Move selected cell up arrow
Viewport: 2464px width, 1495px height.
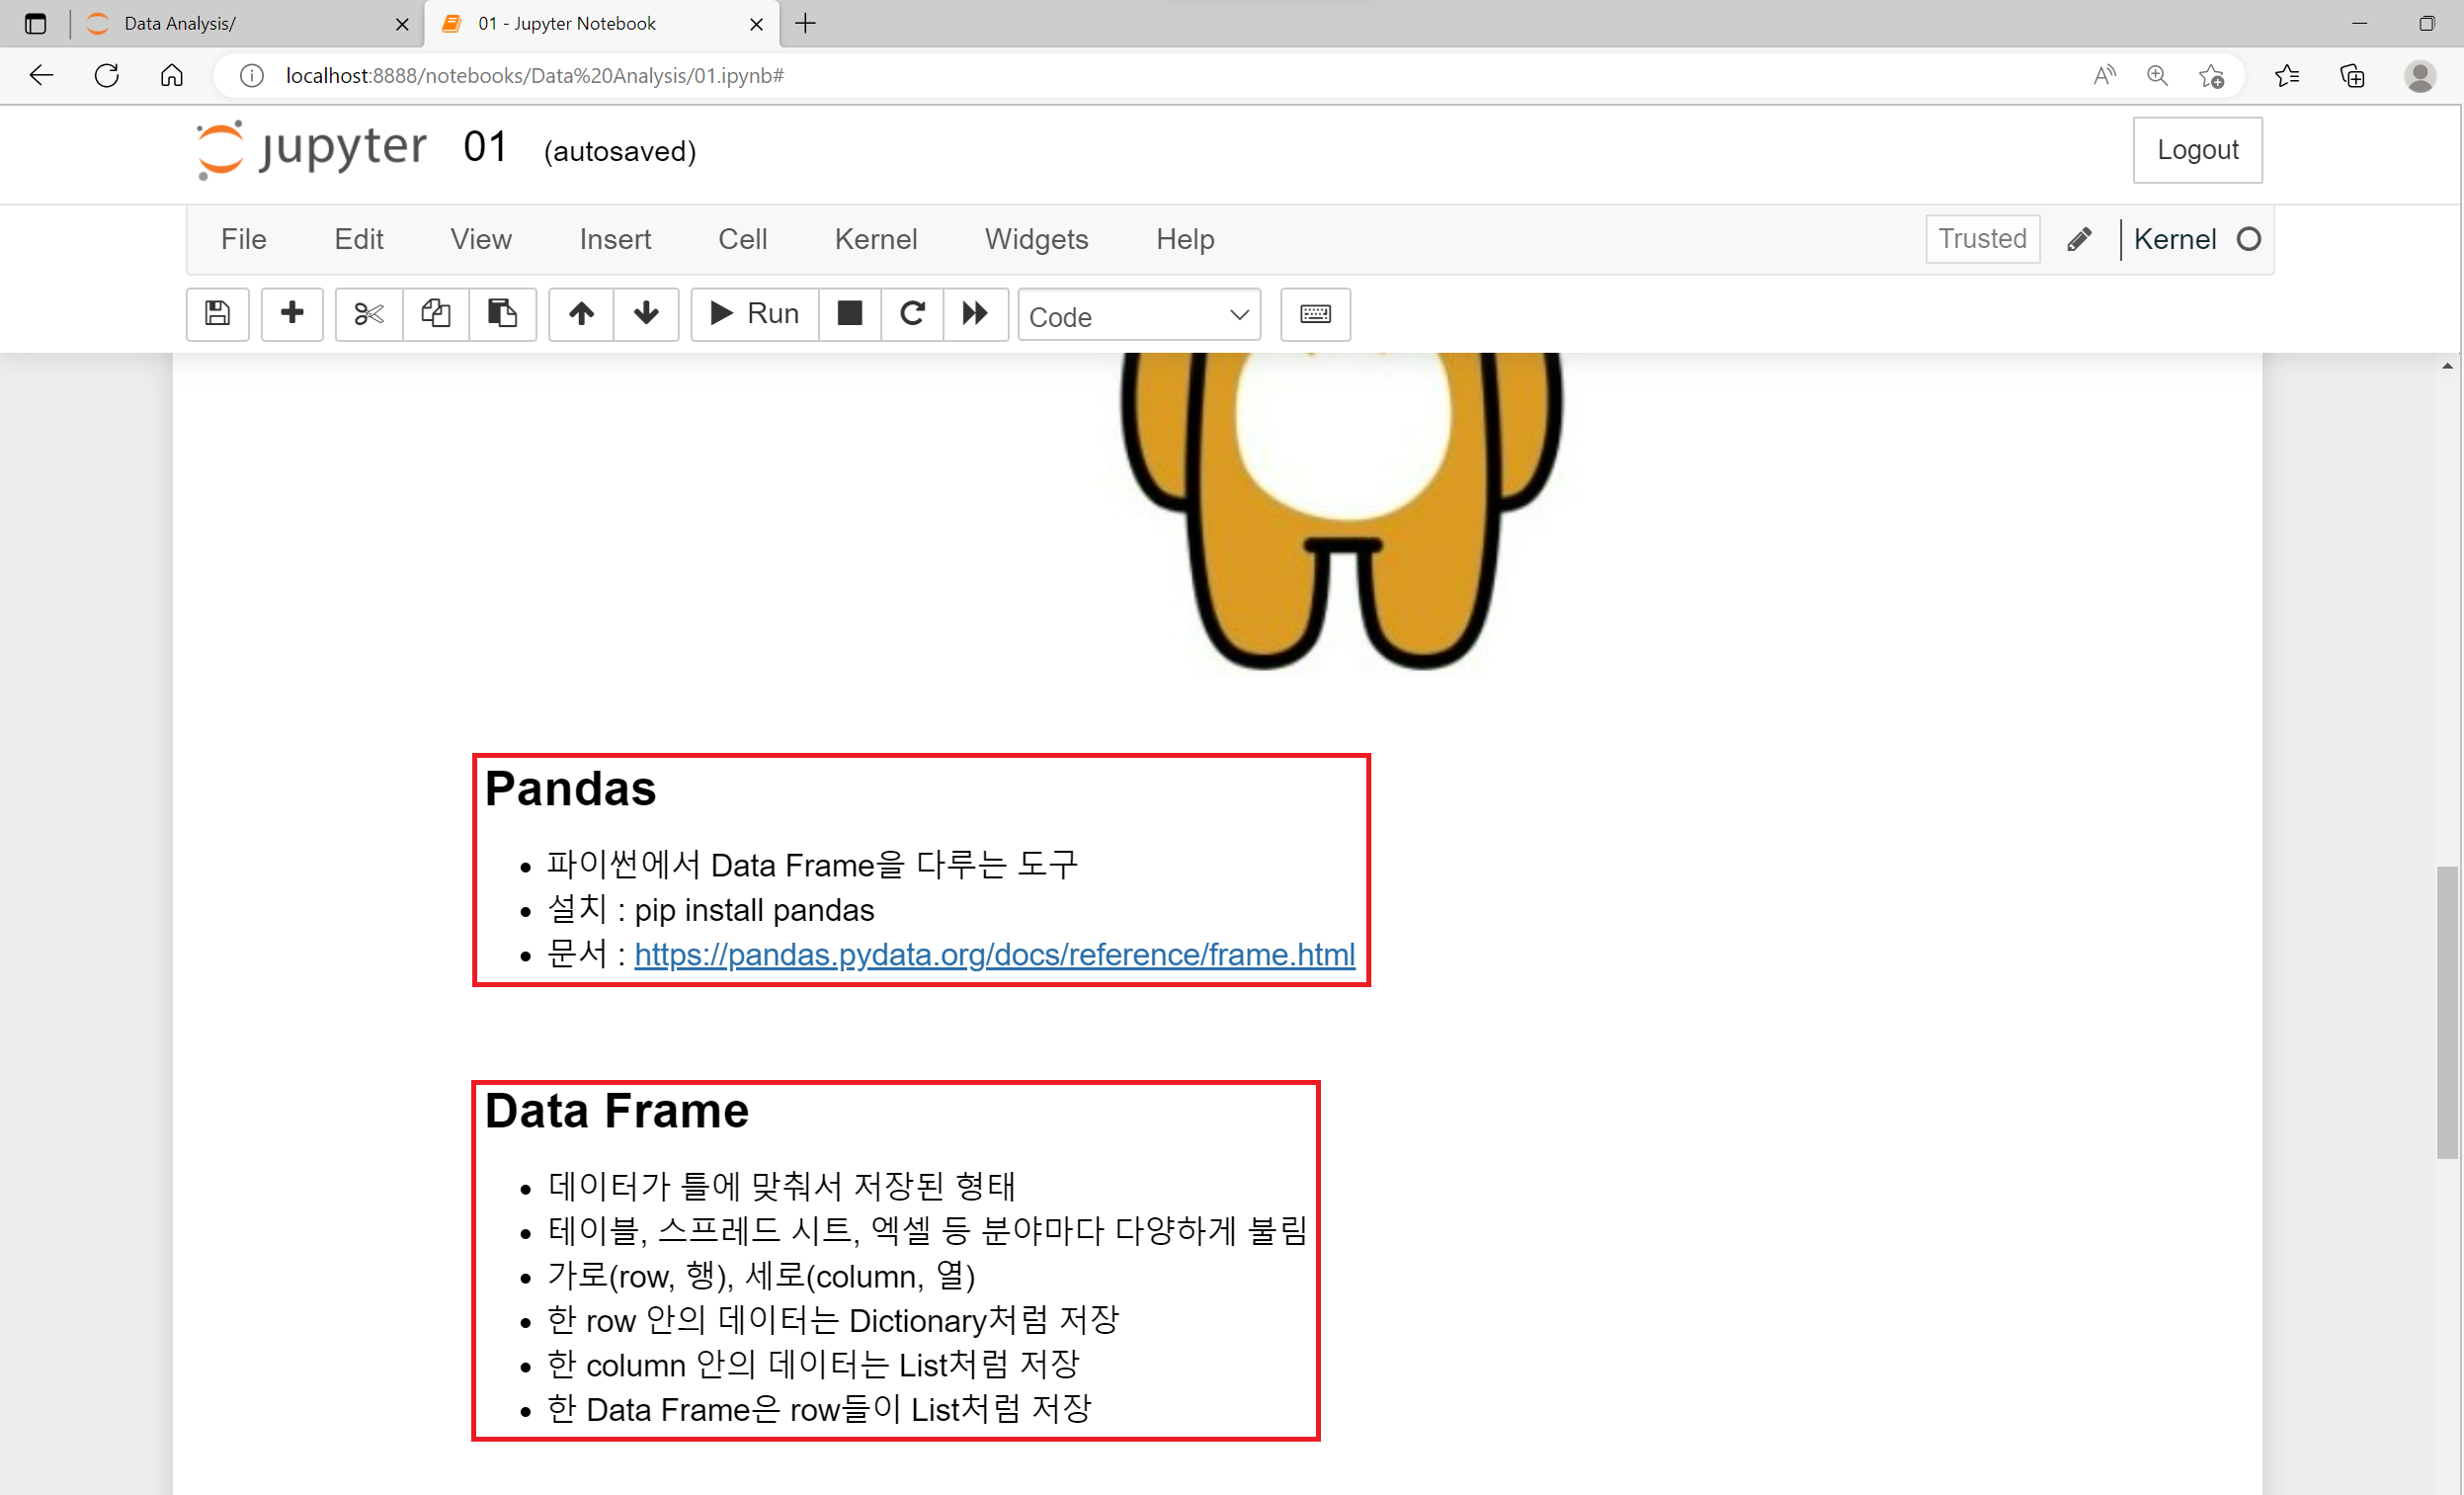click(581, 314)
